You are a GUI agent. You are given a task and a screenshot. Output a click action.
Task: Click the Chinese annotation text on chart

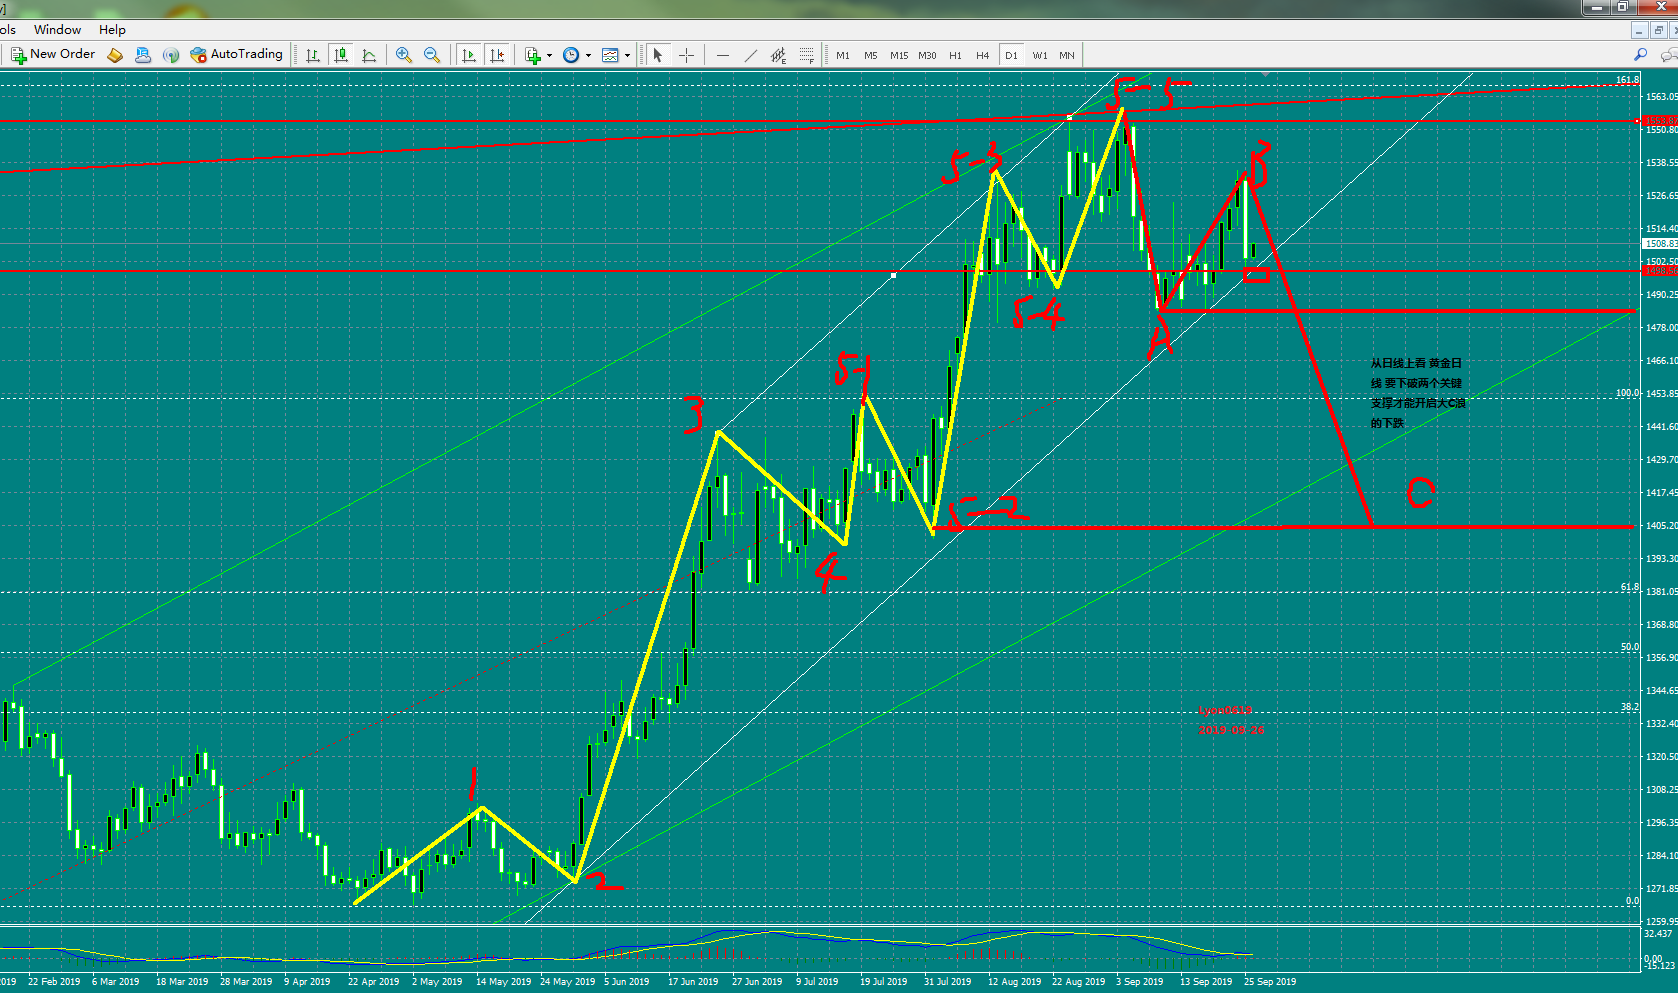pyautogui.click(x=1417, y=393)
